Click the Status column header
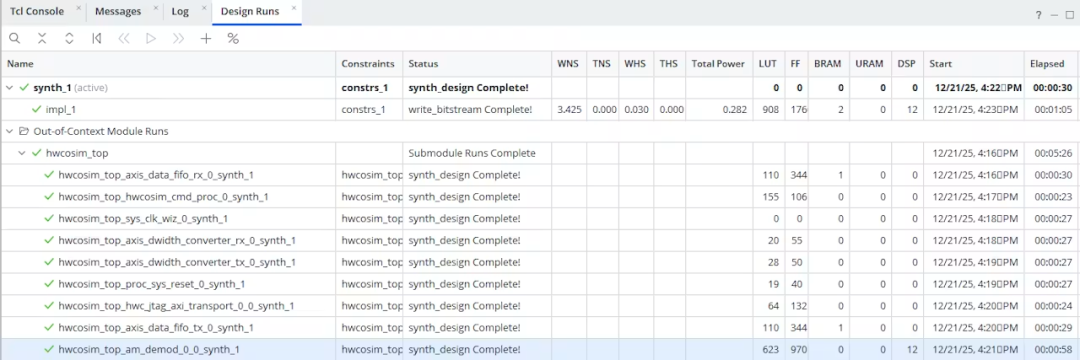Image resolution: width=1080 pixels, height=360 pixels. [477, 63]
